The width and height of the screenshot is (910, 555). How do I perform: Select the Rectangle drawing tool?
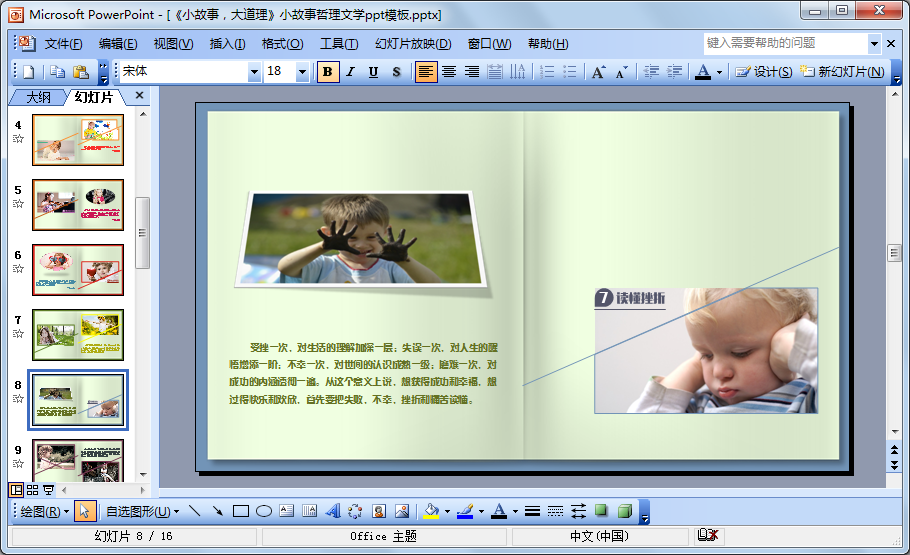click(x=240, y=511)
